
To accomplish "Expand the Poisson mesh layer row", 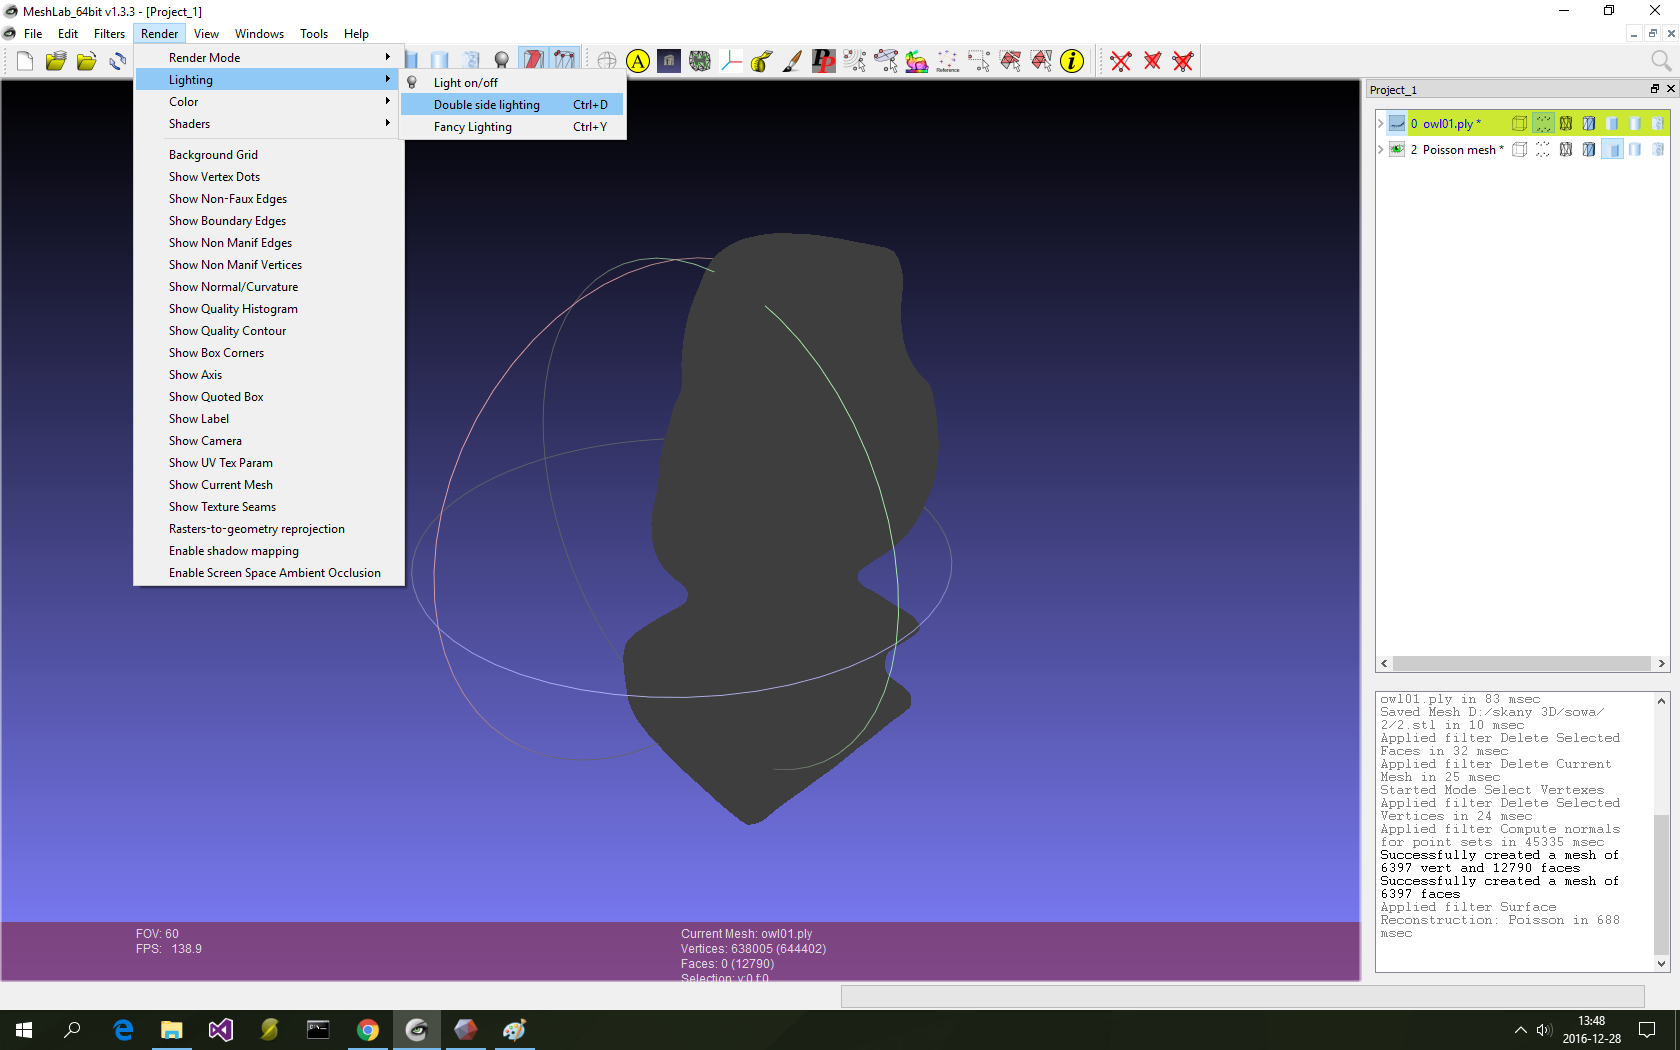I will tap(1381, 150).
